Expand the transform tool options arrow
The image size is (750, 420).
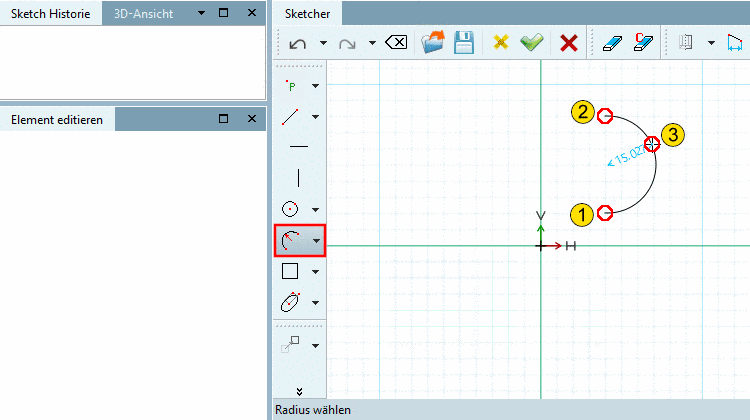coord(316,345)
